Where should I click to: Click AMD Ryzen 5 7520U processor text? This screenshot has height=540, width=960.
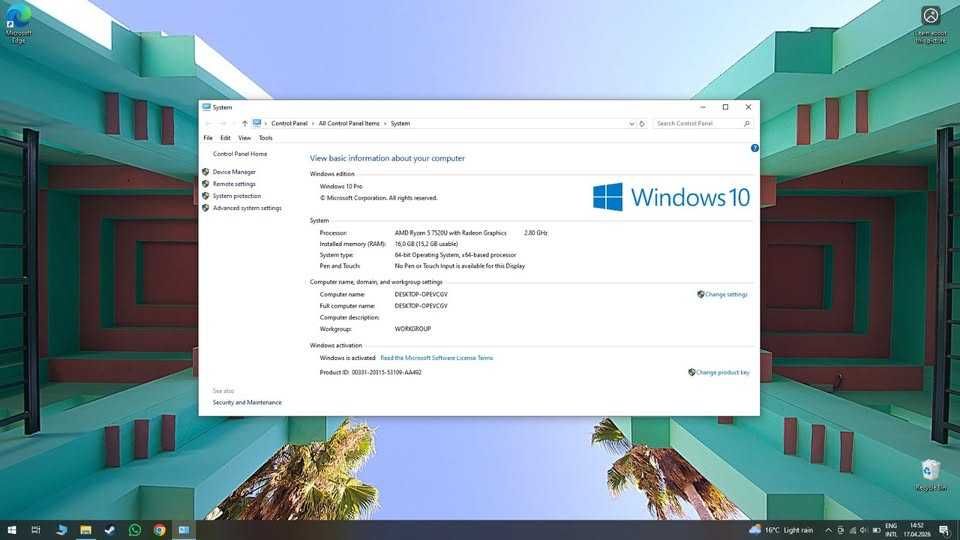[451, 233]
